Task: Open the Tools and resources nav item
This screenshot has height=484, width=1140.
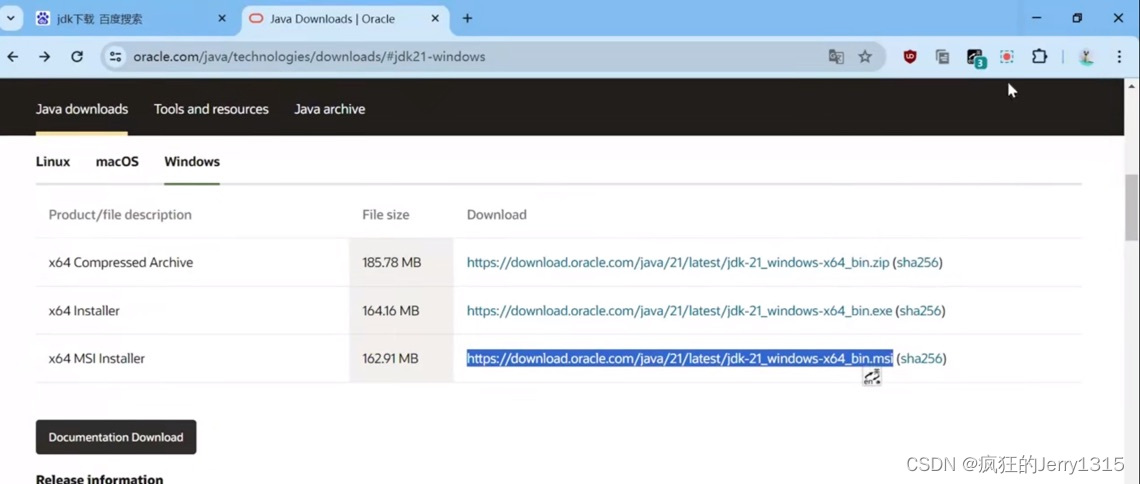Action: [211, 109]
